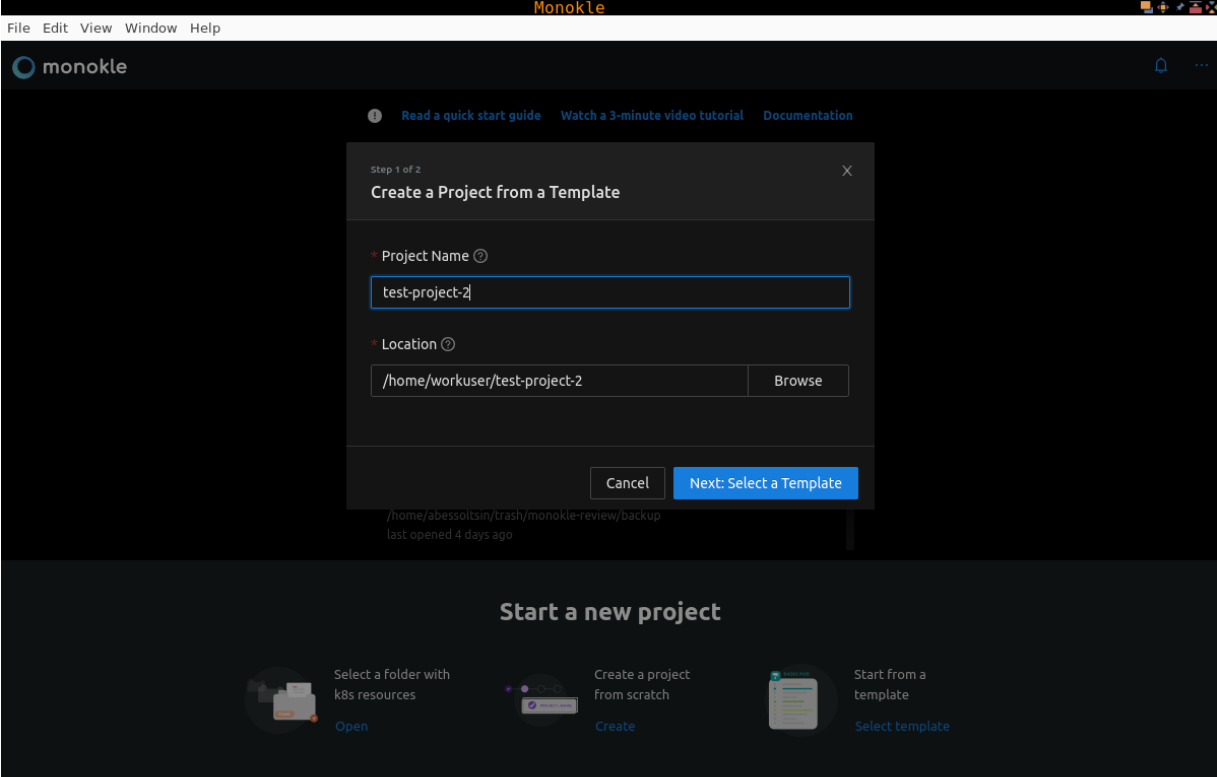Click the overlapping squares icon in title bar
Image resolution: width=1217 pixels, height=777 pixels.
[x=1147, y=7]
